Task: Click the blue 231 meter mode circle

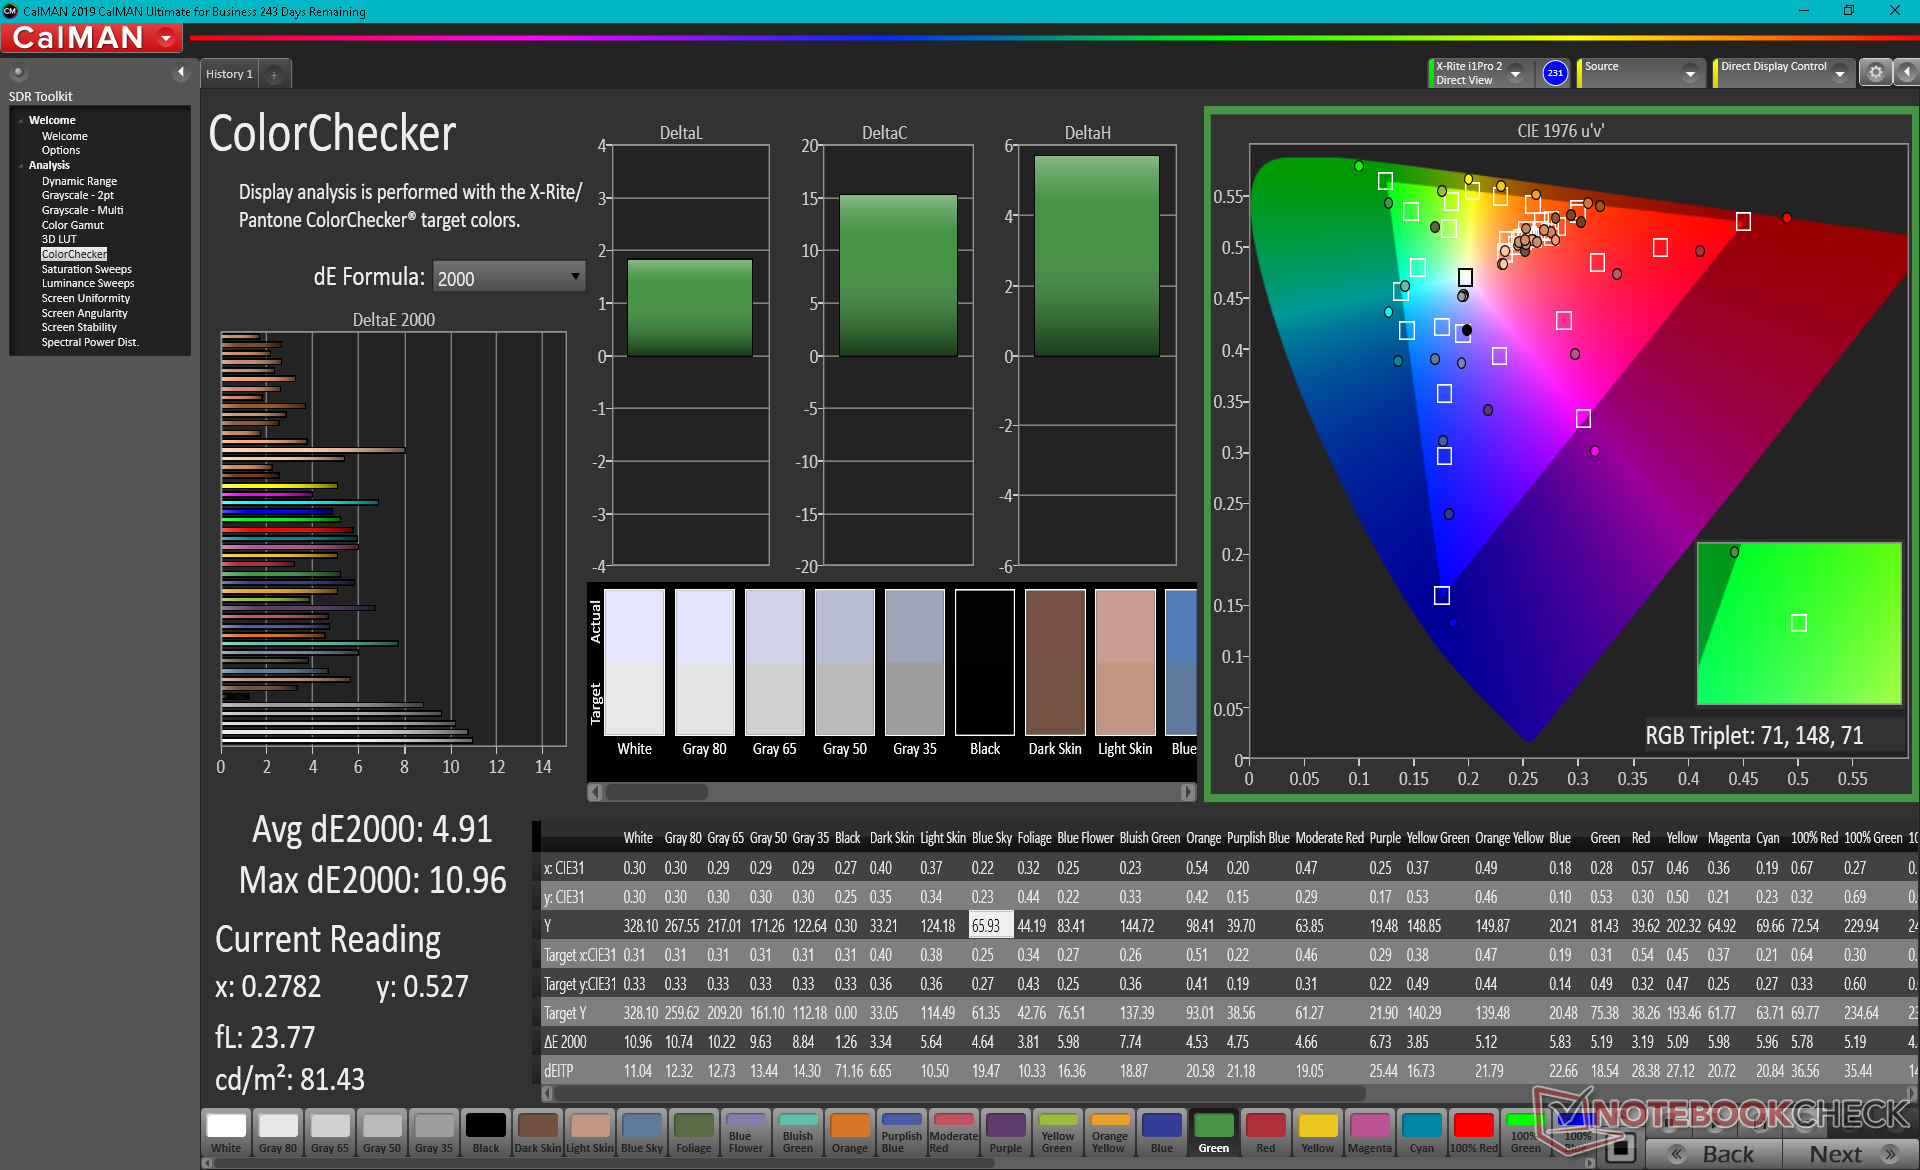Action: click(1554, 73)
